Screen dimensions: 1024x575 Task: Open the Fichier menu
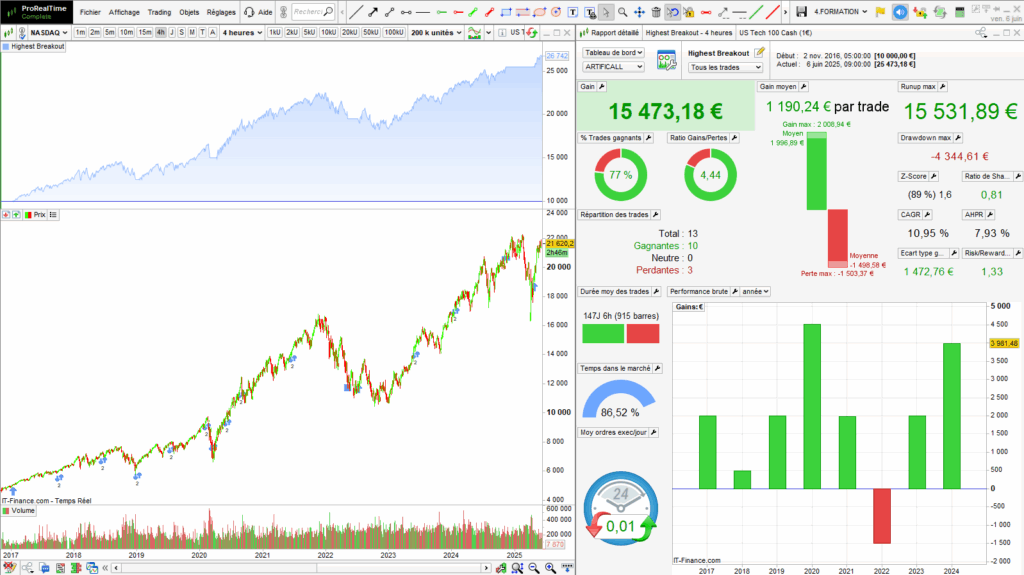(x=90, y=12)
